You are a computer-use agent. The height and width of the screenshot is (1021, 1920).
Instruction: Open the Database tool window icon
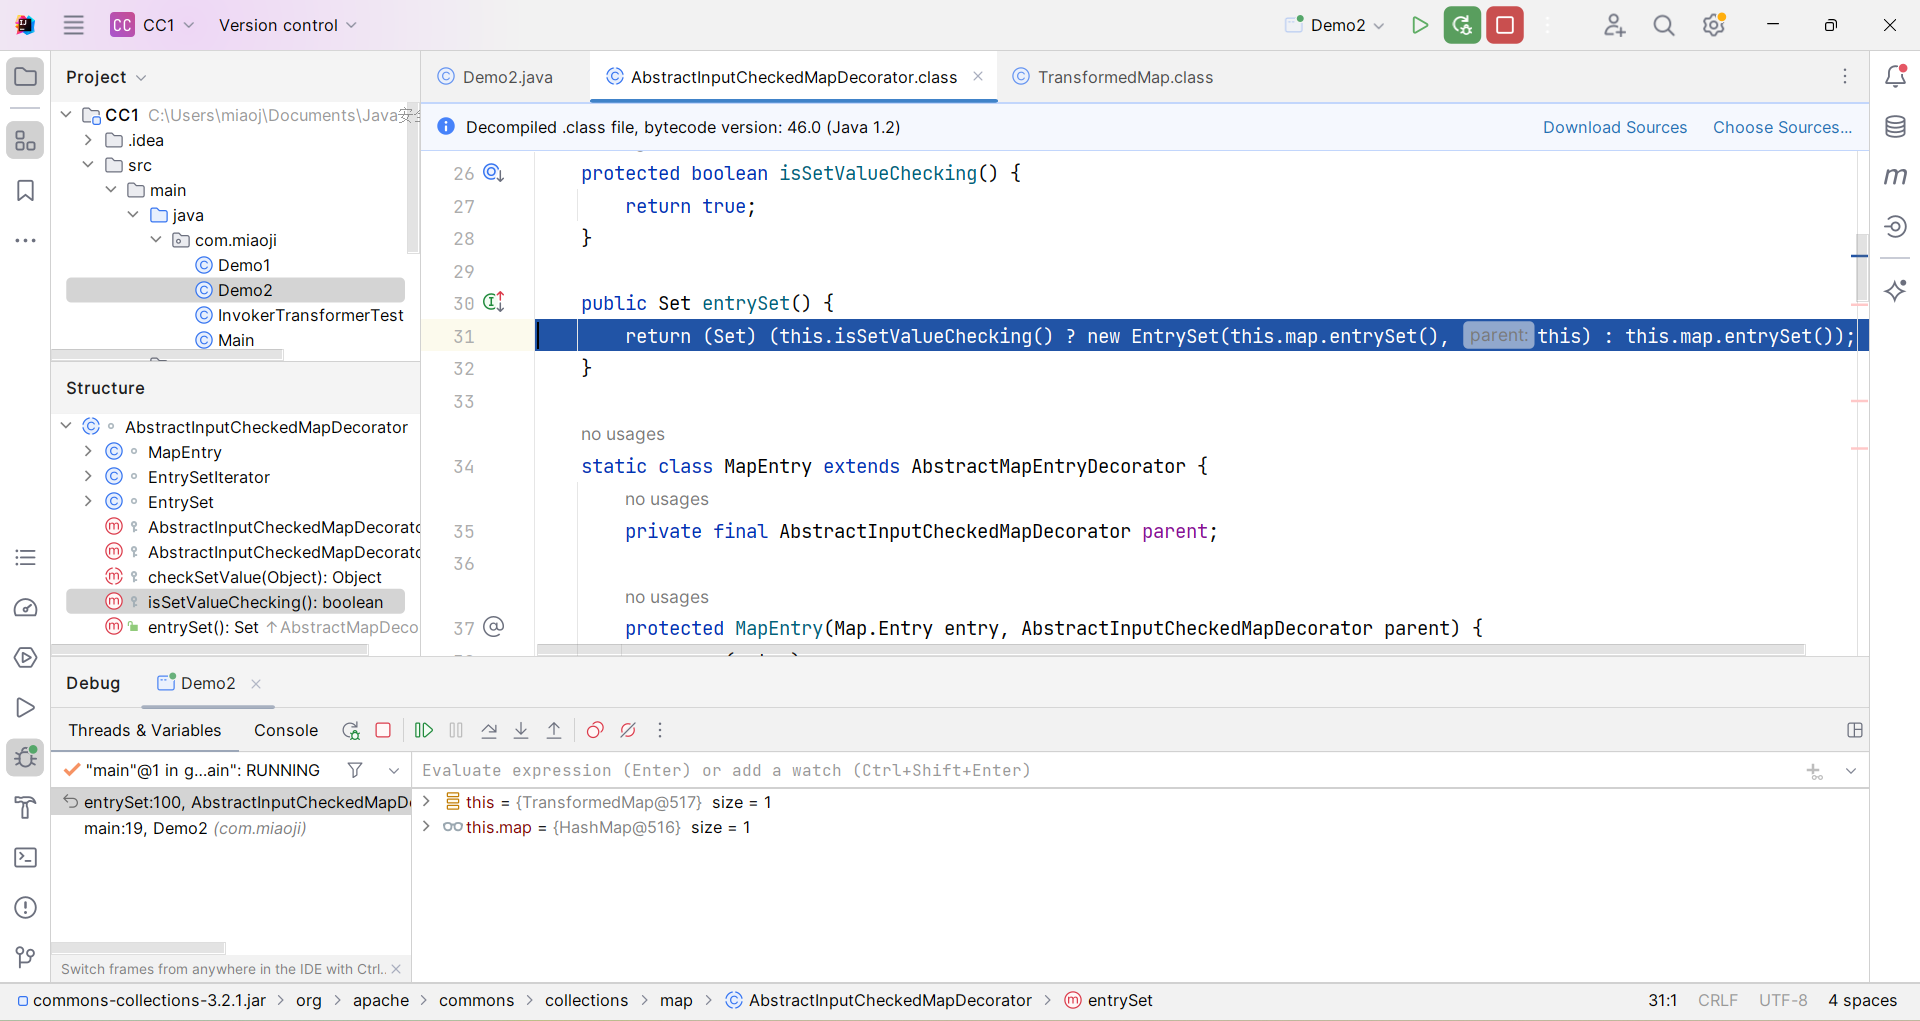tap(1895, 127)
